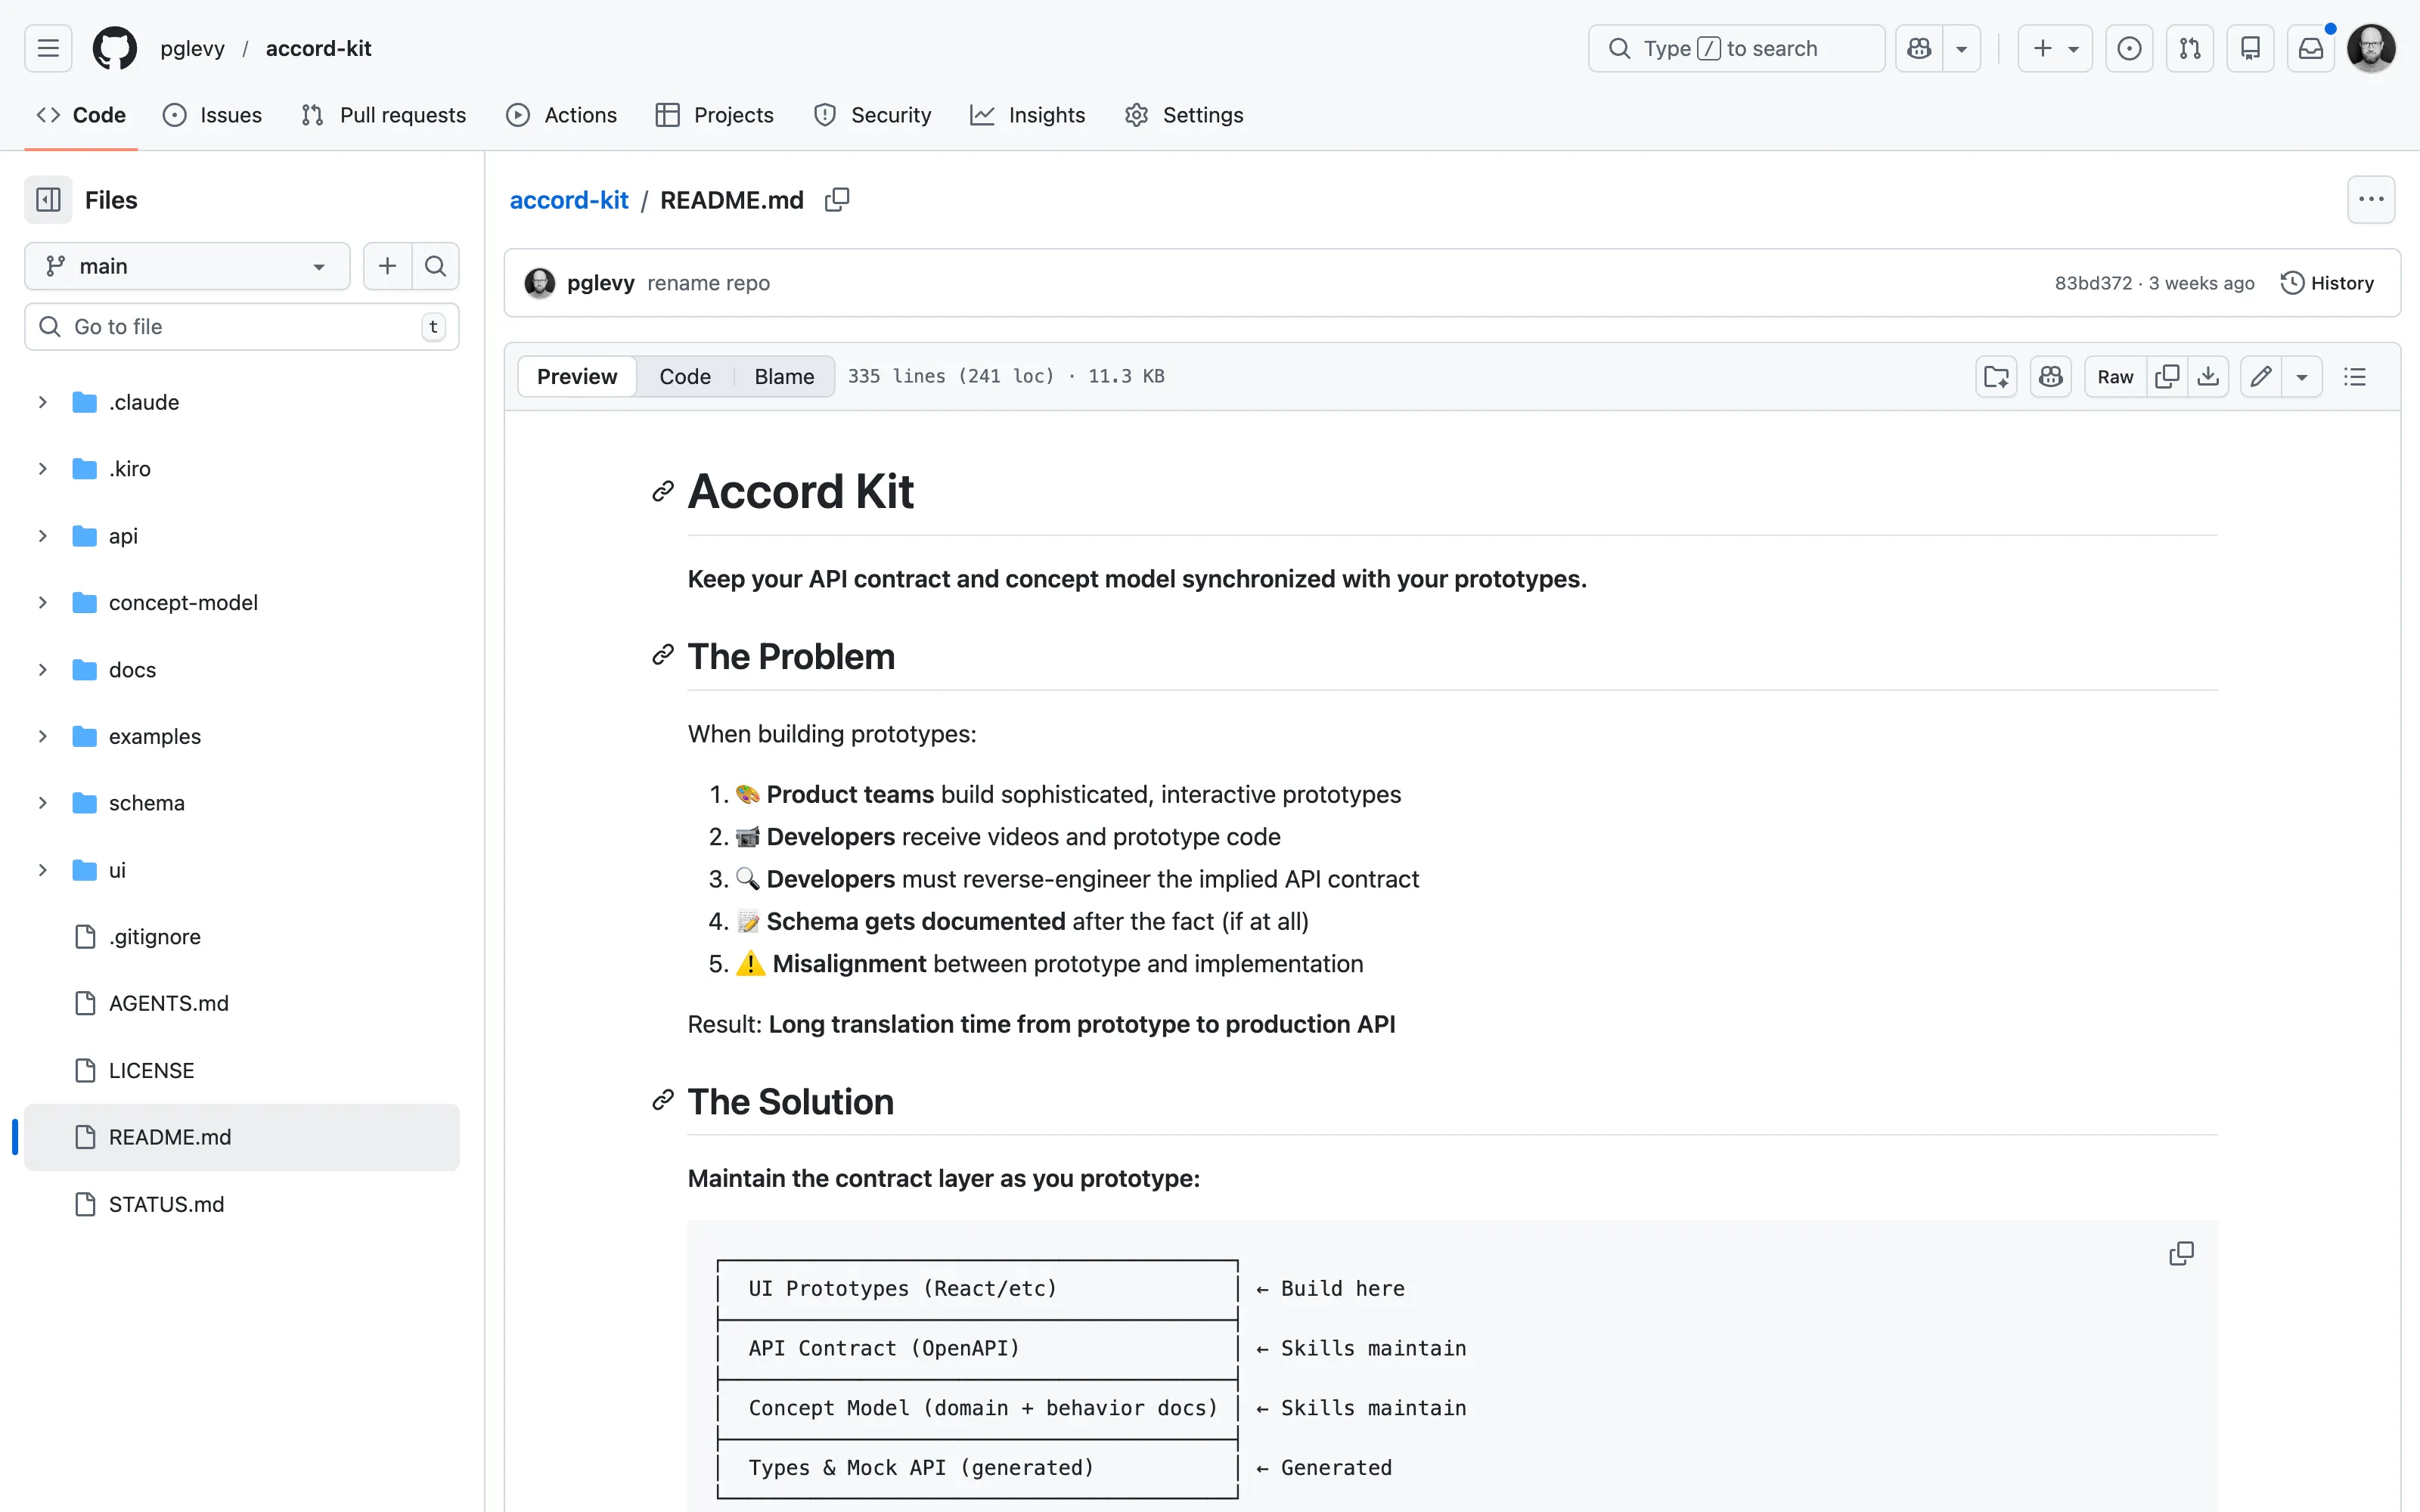This screenshot has width=2420, height=1512.
Task: Click the search files magnifier icon
Action: (435, 266)
